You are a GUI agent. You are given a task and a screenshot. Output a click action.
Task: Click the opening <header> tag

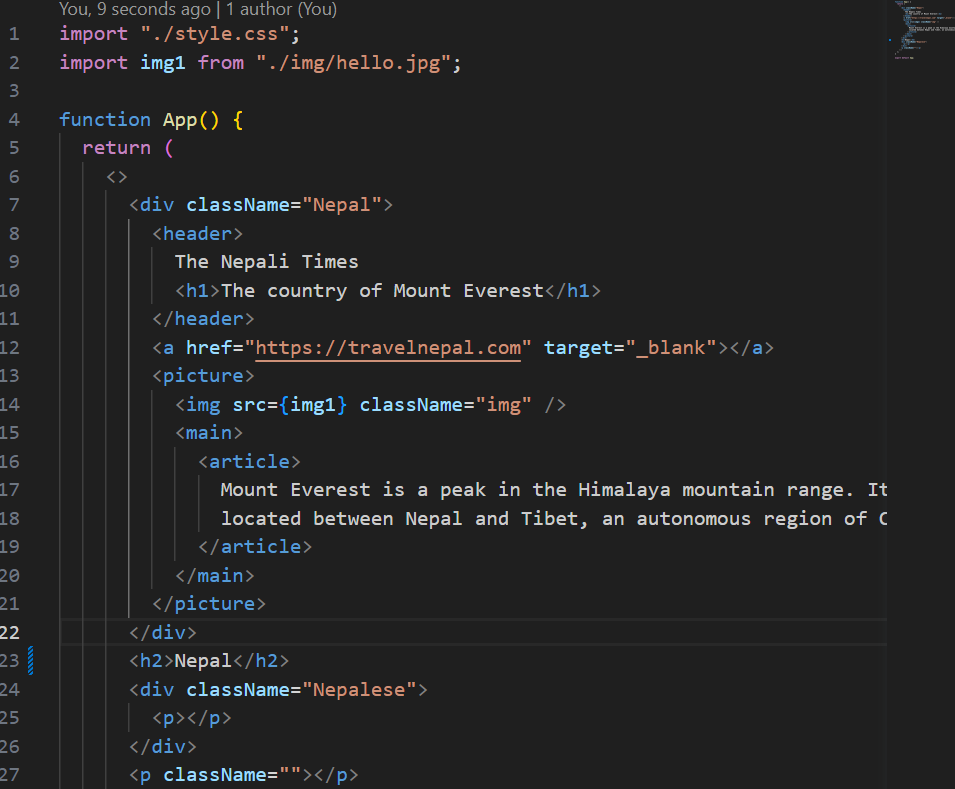click(197, 234)
